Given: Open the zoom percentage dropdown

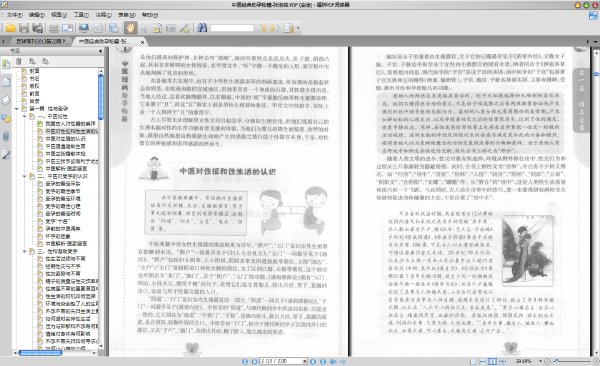Looking at the screenshot, I should [x=540, y=361].
